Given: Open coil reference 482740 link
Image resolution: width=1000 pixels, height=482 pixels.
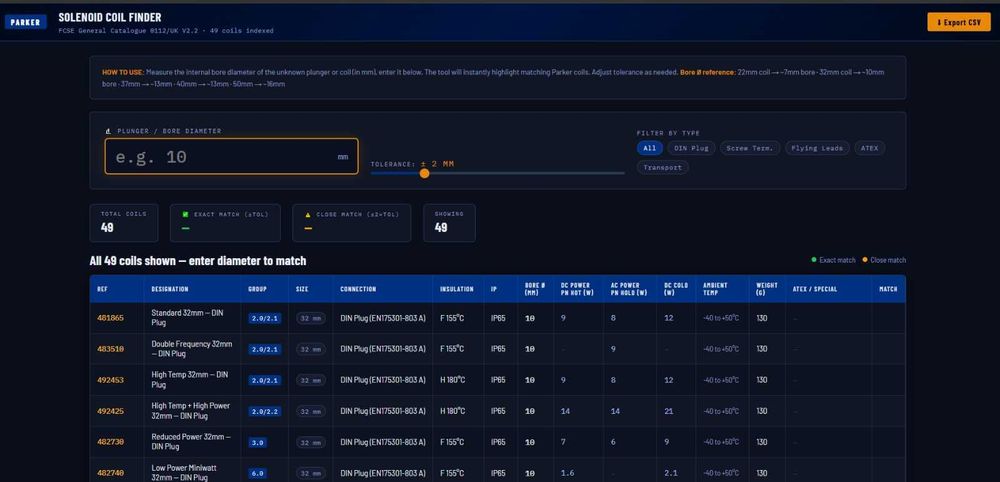Looking at the screenshot, I should tap(110, 473).
